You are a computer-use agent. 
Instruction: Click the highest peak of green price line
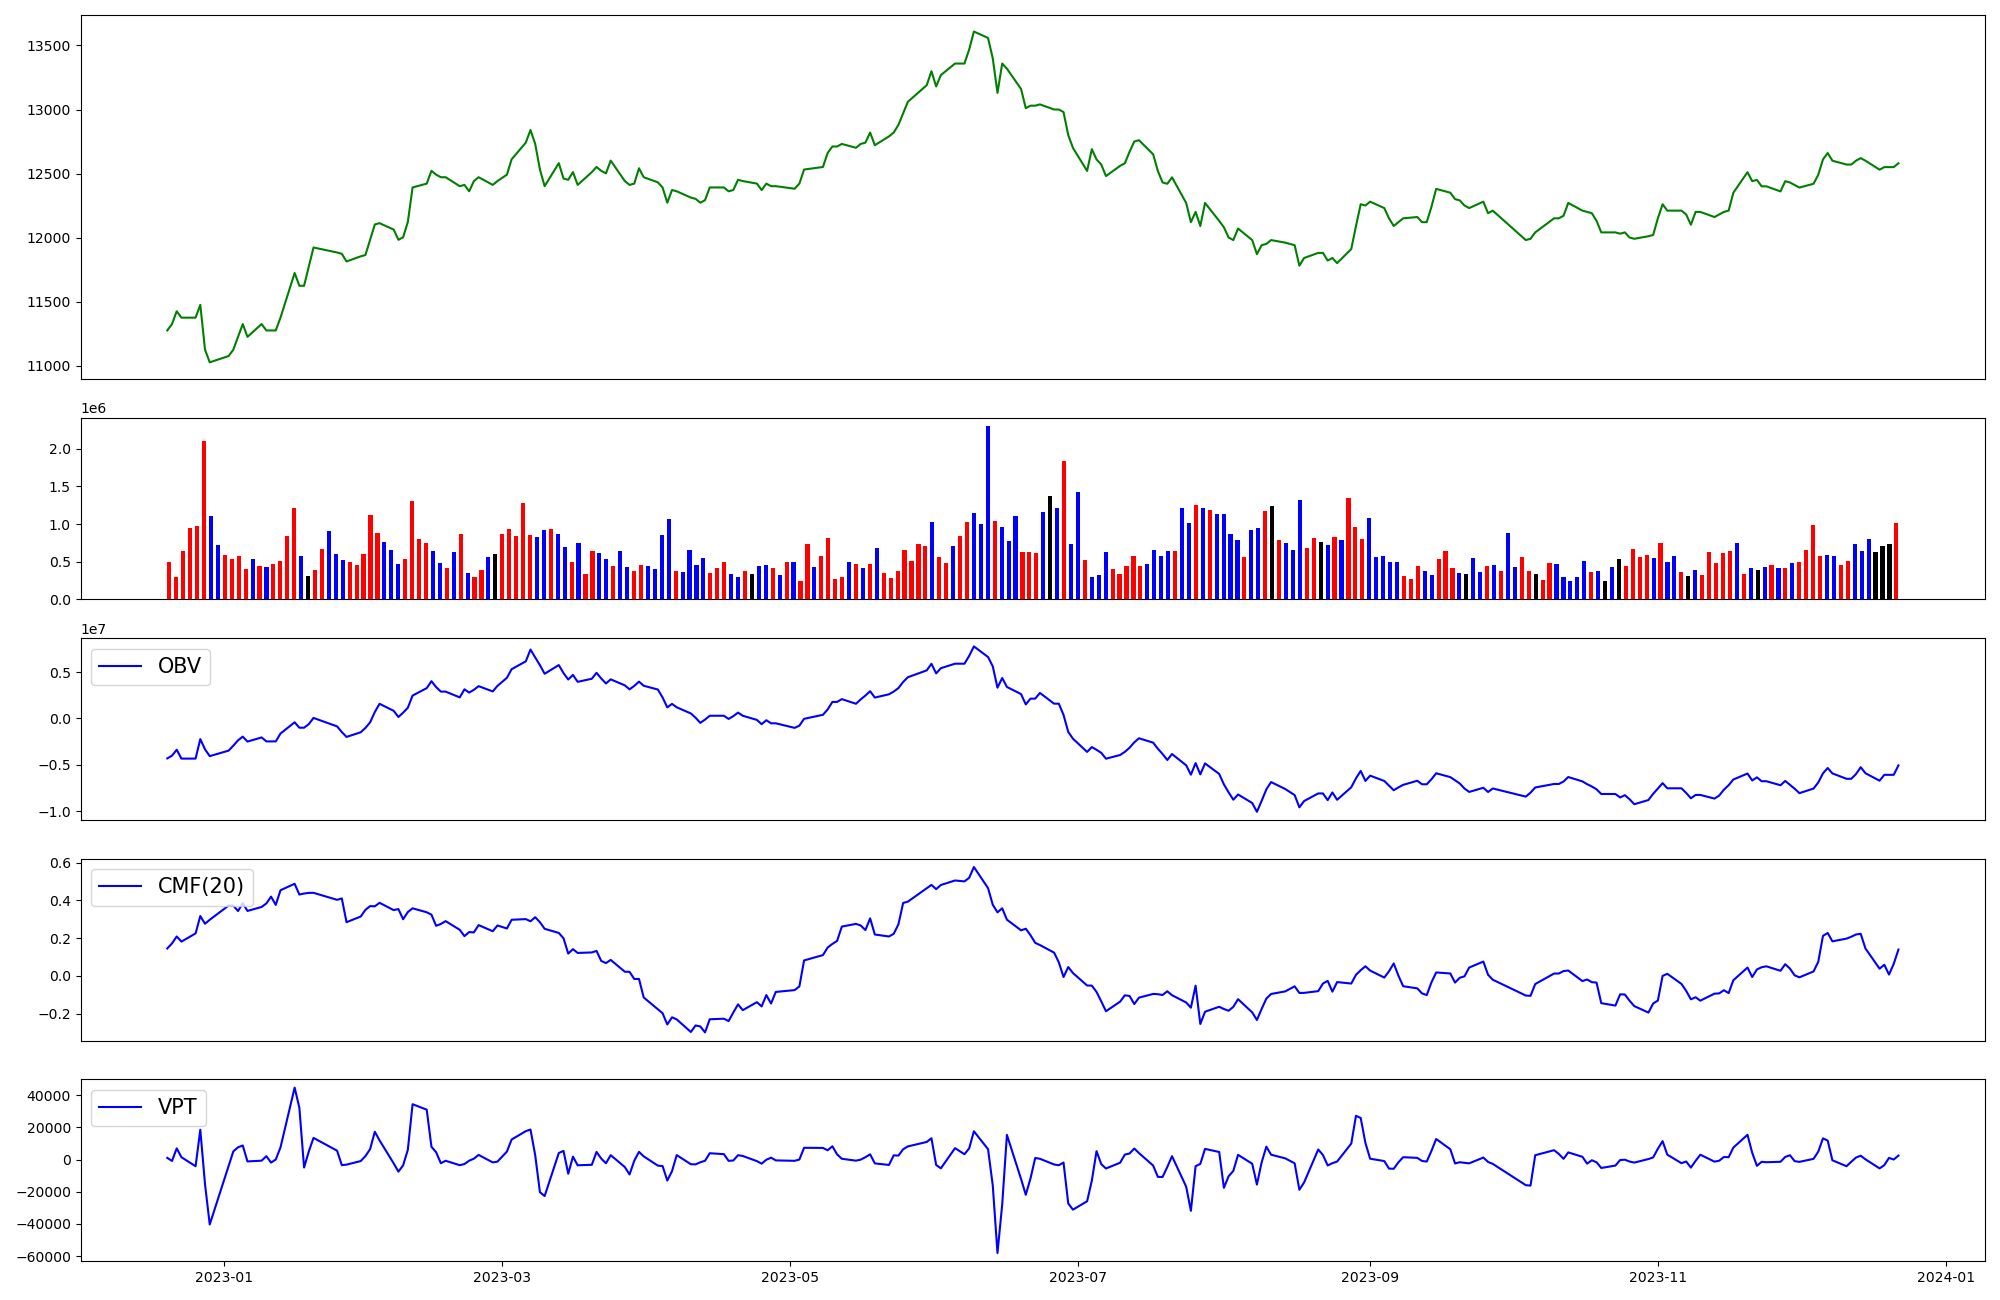(974, 32)
